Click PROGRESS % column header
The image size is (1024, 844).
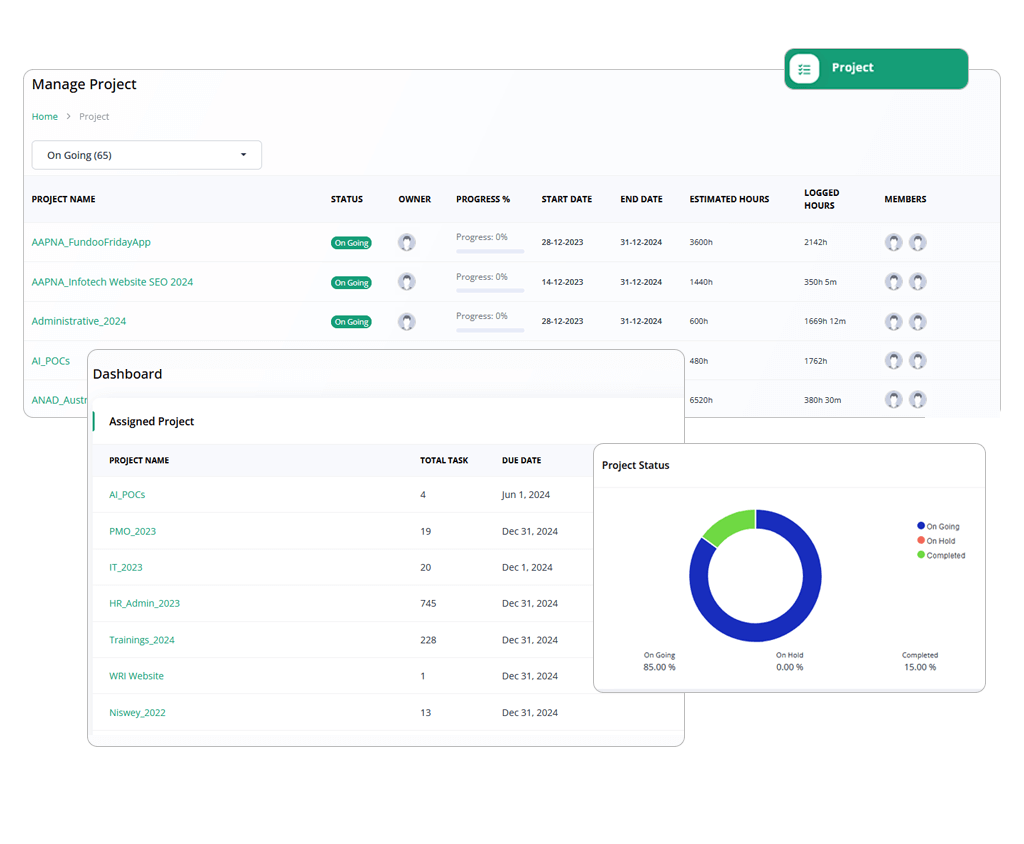click(x=483, y=199)
